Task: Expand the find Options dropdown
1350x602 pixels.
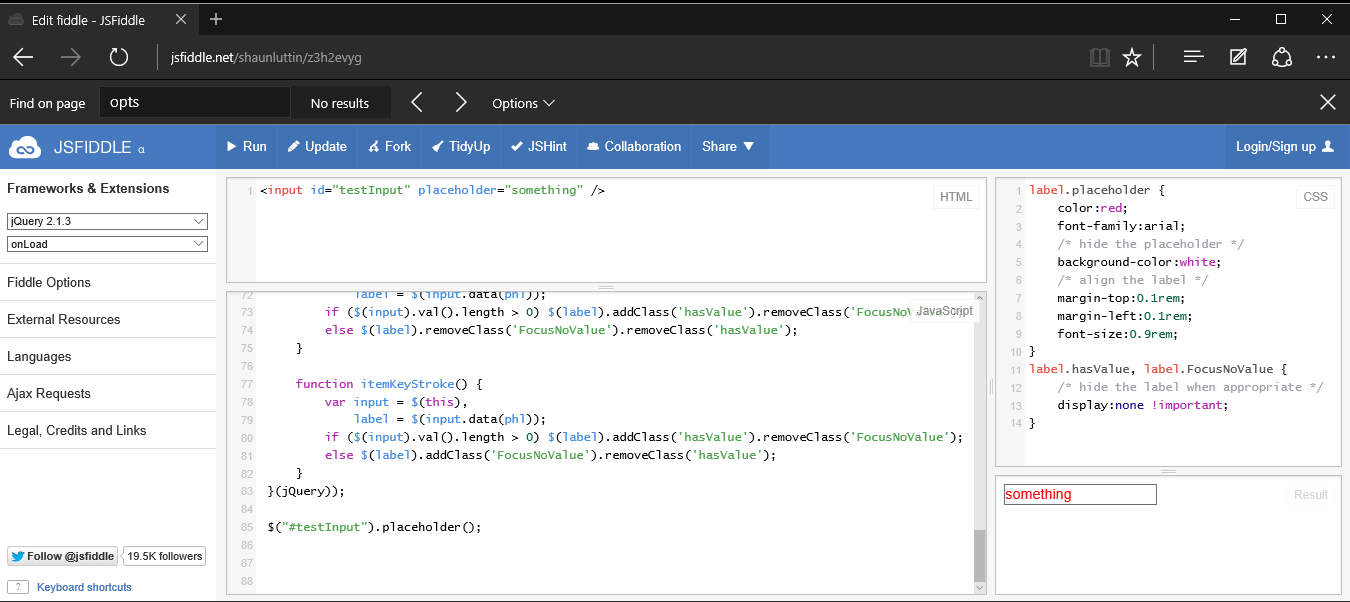Action: coord(523,103)
